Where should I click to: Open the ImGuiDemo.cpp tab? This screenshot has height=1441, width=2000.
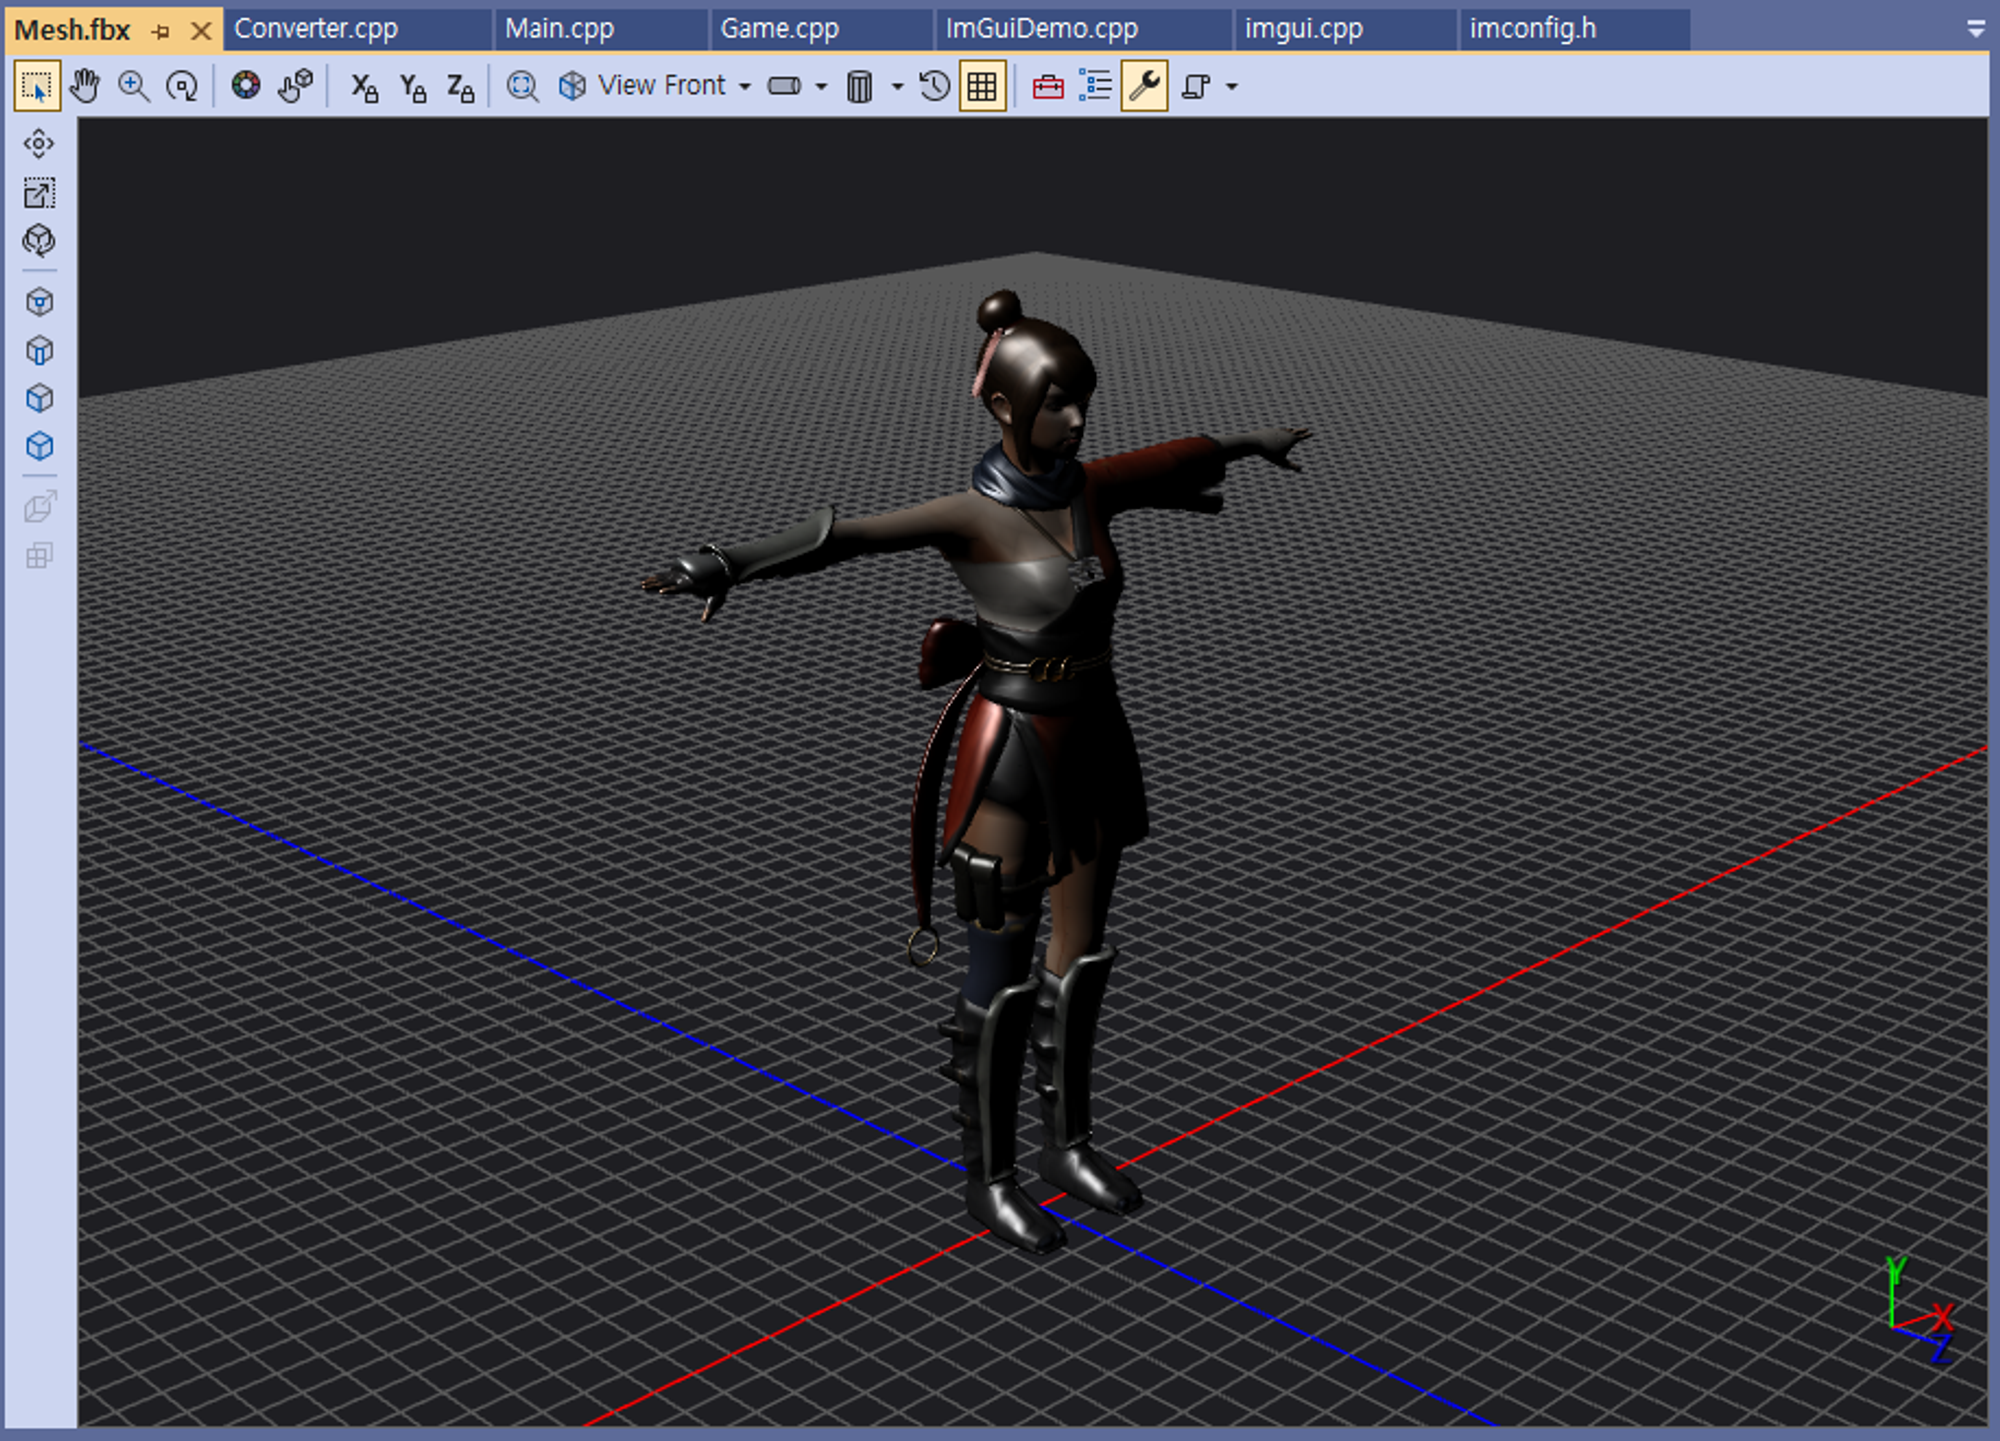tap(1041, 29)
